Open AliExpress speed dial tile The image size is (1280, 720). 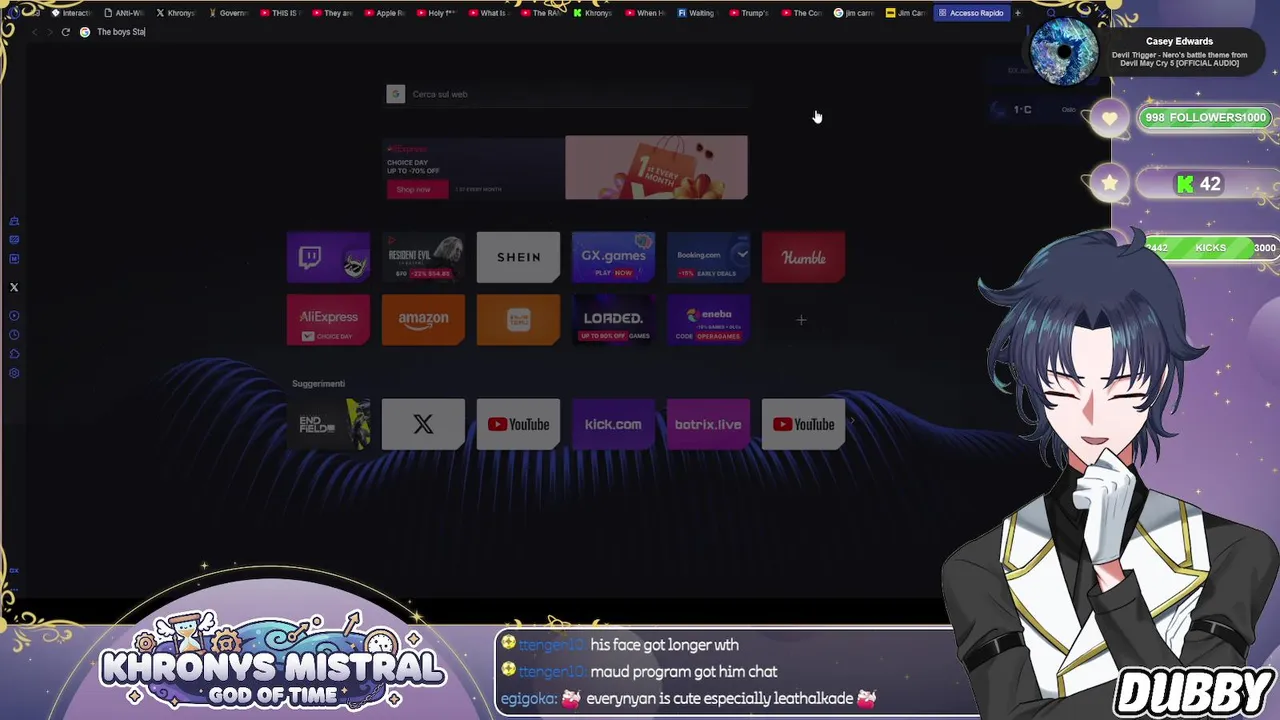328,320
